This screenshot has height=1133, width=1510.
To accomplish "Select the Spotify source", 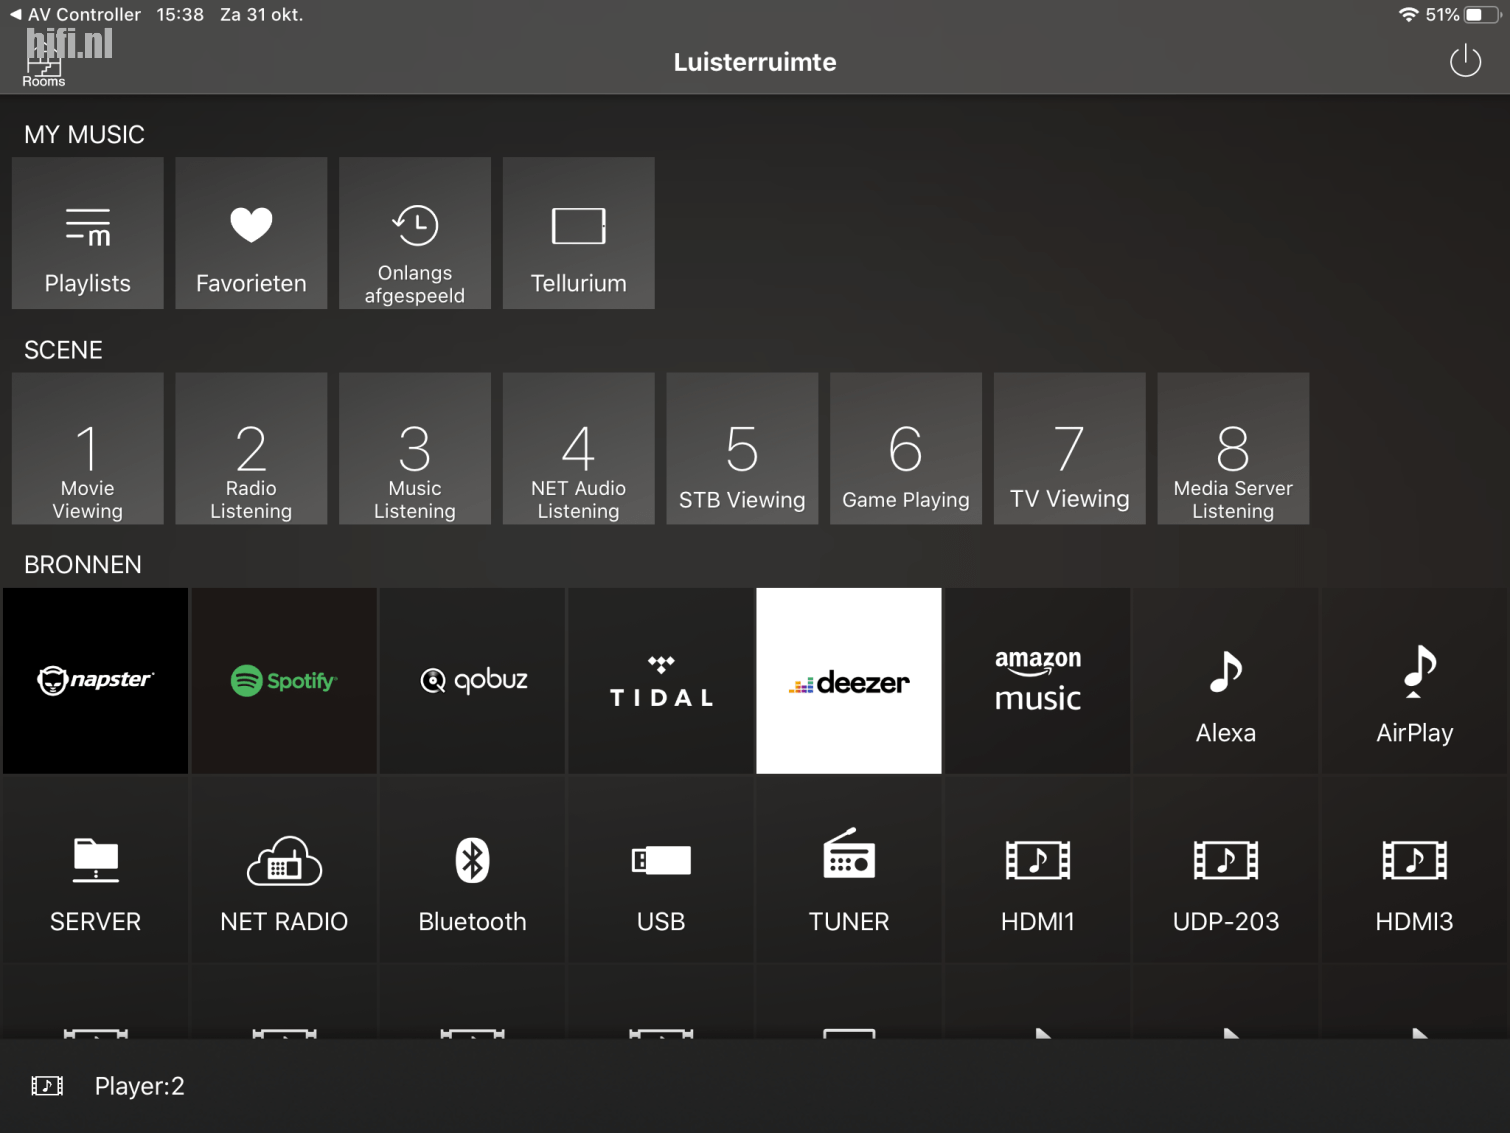I will (284, 681).
